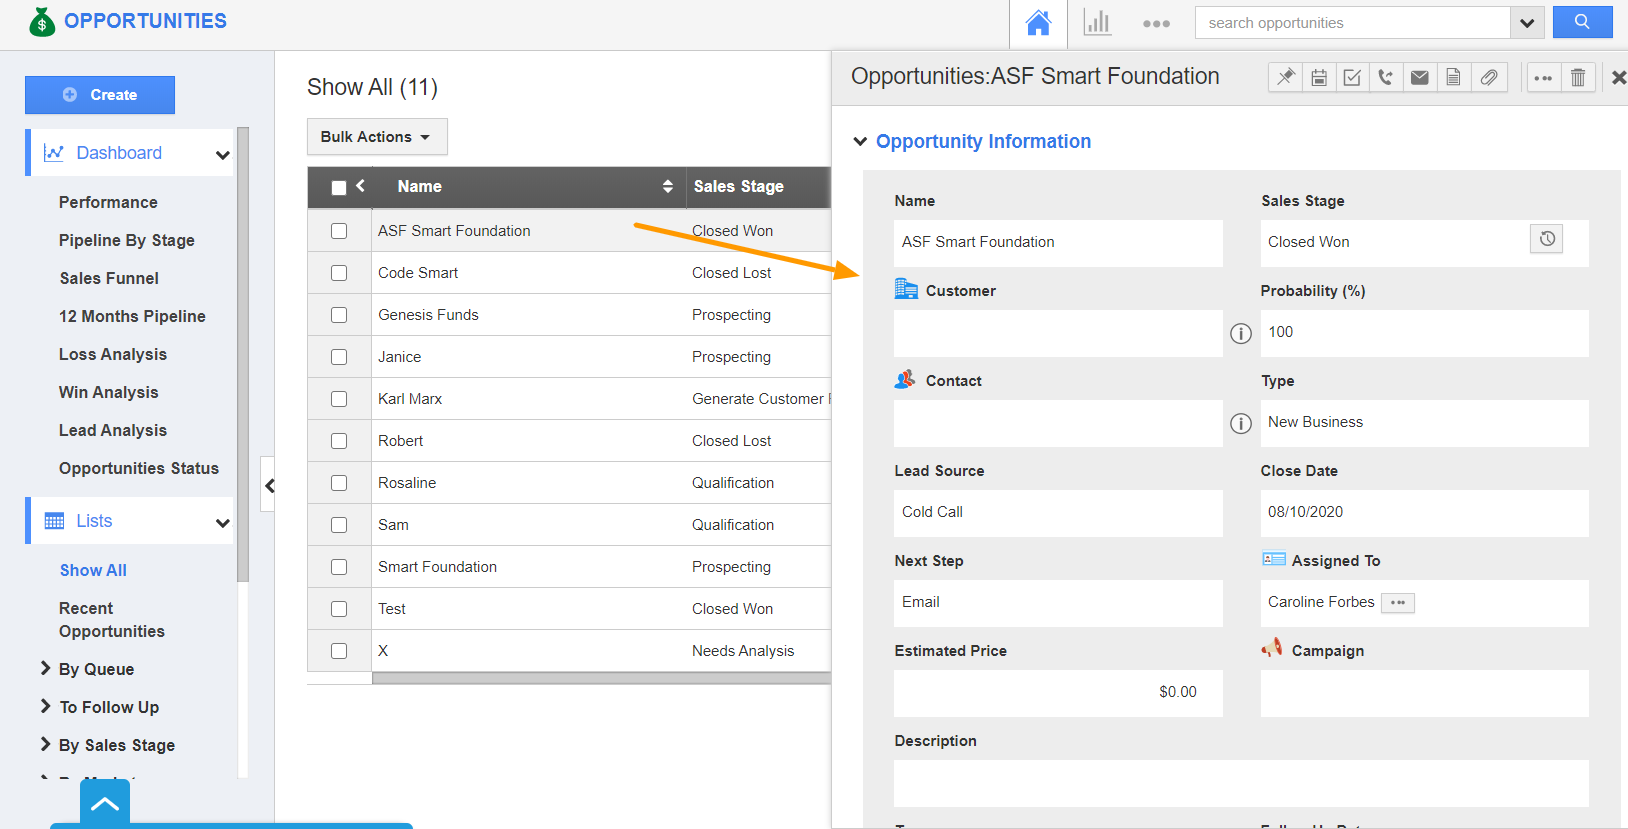Collapse the Opportunity Information section
The height and width of the screenshot is (829, 1628).
[x=860, y=142]
